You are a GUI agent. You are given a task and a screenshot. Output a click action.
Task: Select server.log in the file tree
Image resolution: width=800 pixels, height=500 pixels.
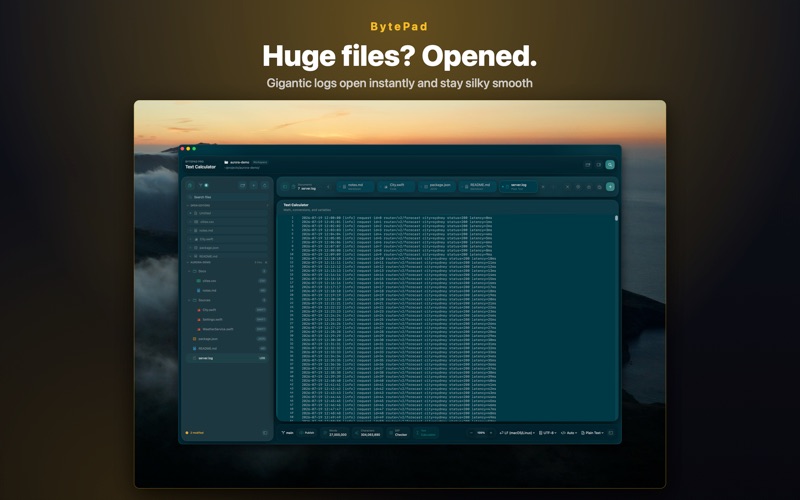click(x=228, y=358)
